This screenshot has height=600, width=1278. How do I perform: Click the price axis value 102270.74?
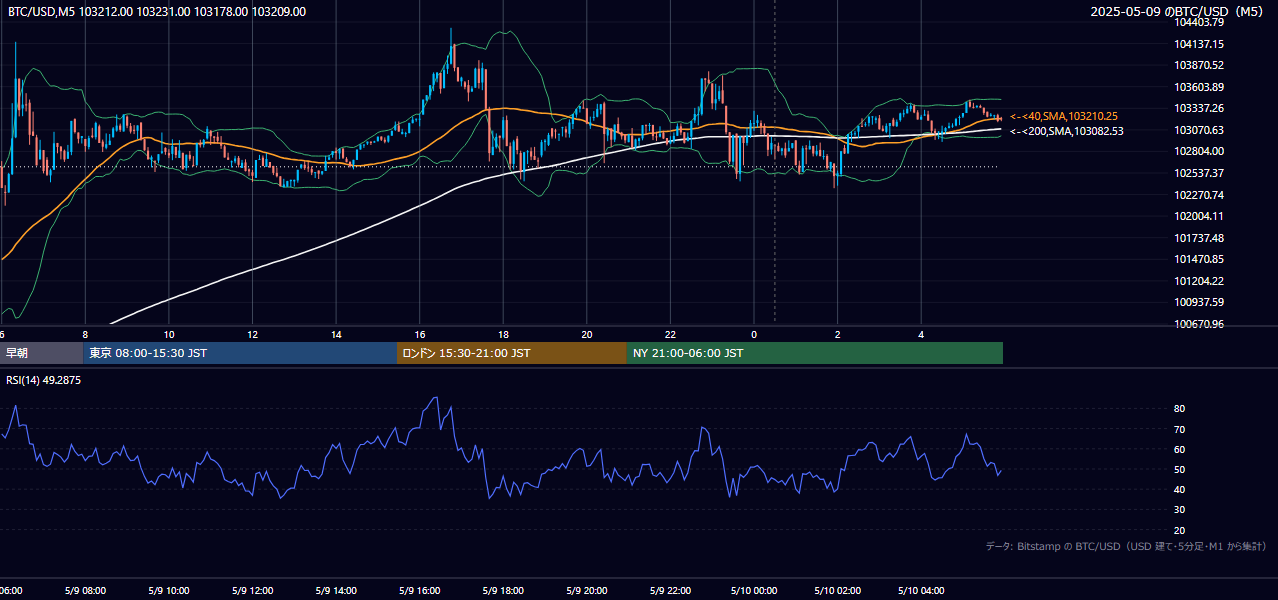pos(1201,195)
